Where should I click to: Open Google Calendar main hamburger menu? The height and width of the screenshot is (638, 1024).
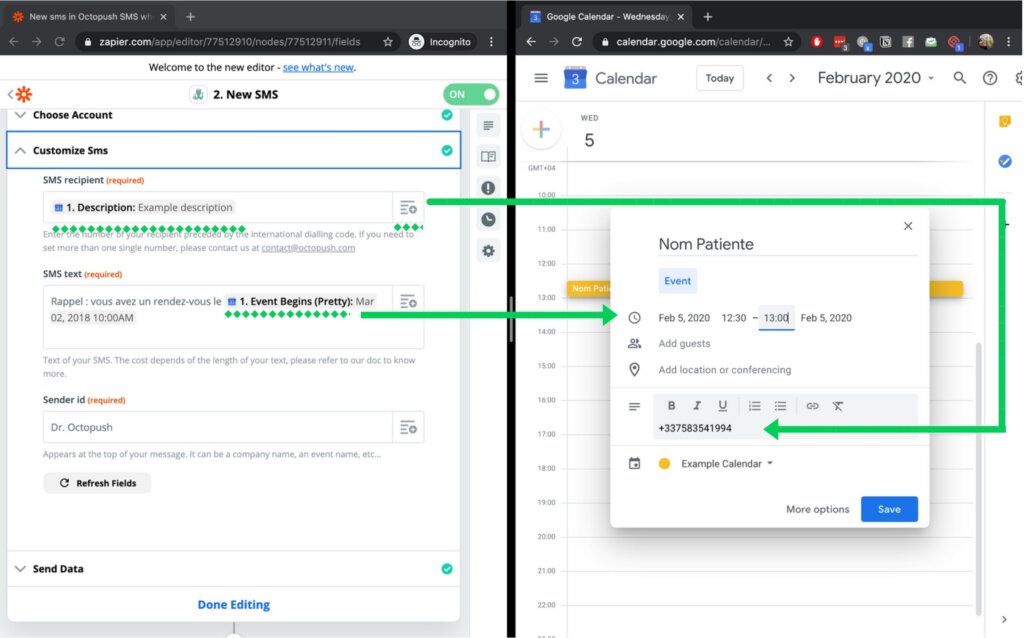tap(541, 78)
